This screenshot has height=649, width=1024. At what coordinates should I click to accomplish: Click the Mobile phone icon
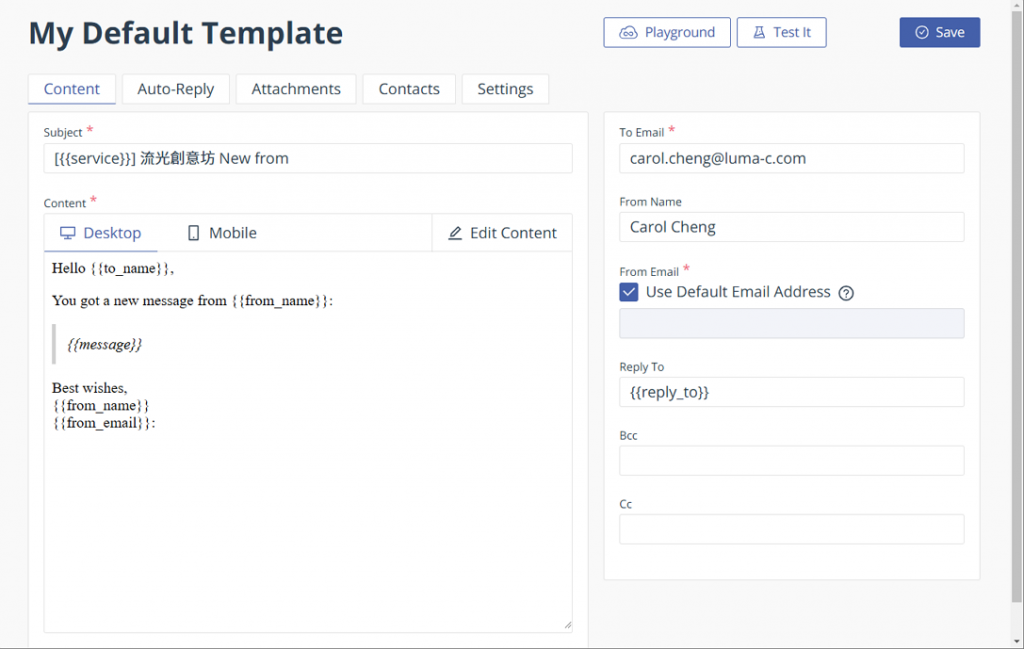coord(193,233)
